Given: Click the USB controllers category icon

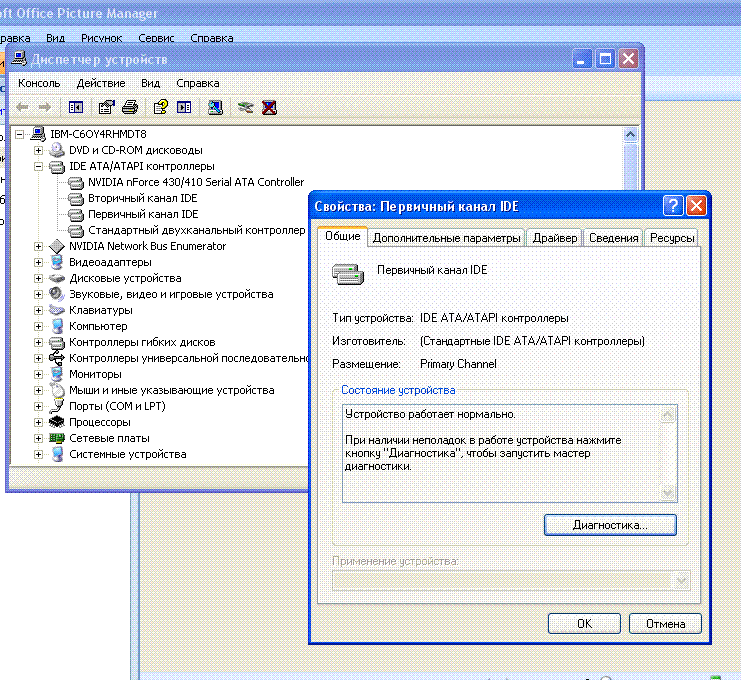Looking at the screenshot, I should (57, 358).
